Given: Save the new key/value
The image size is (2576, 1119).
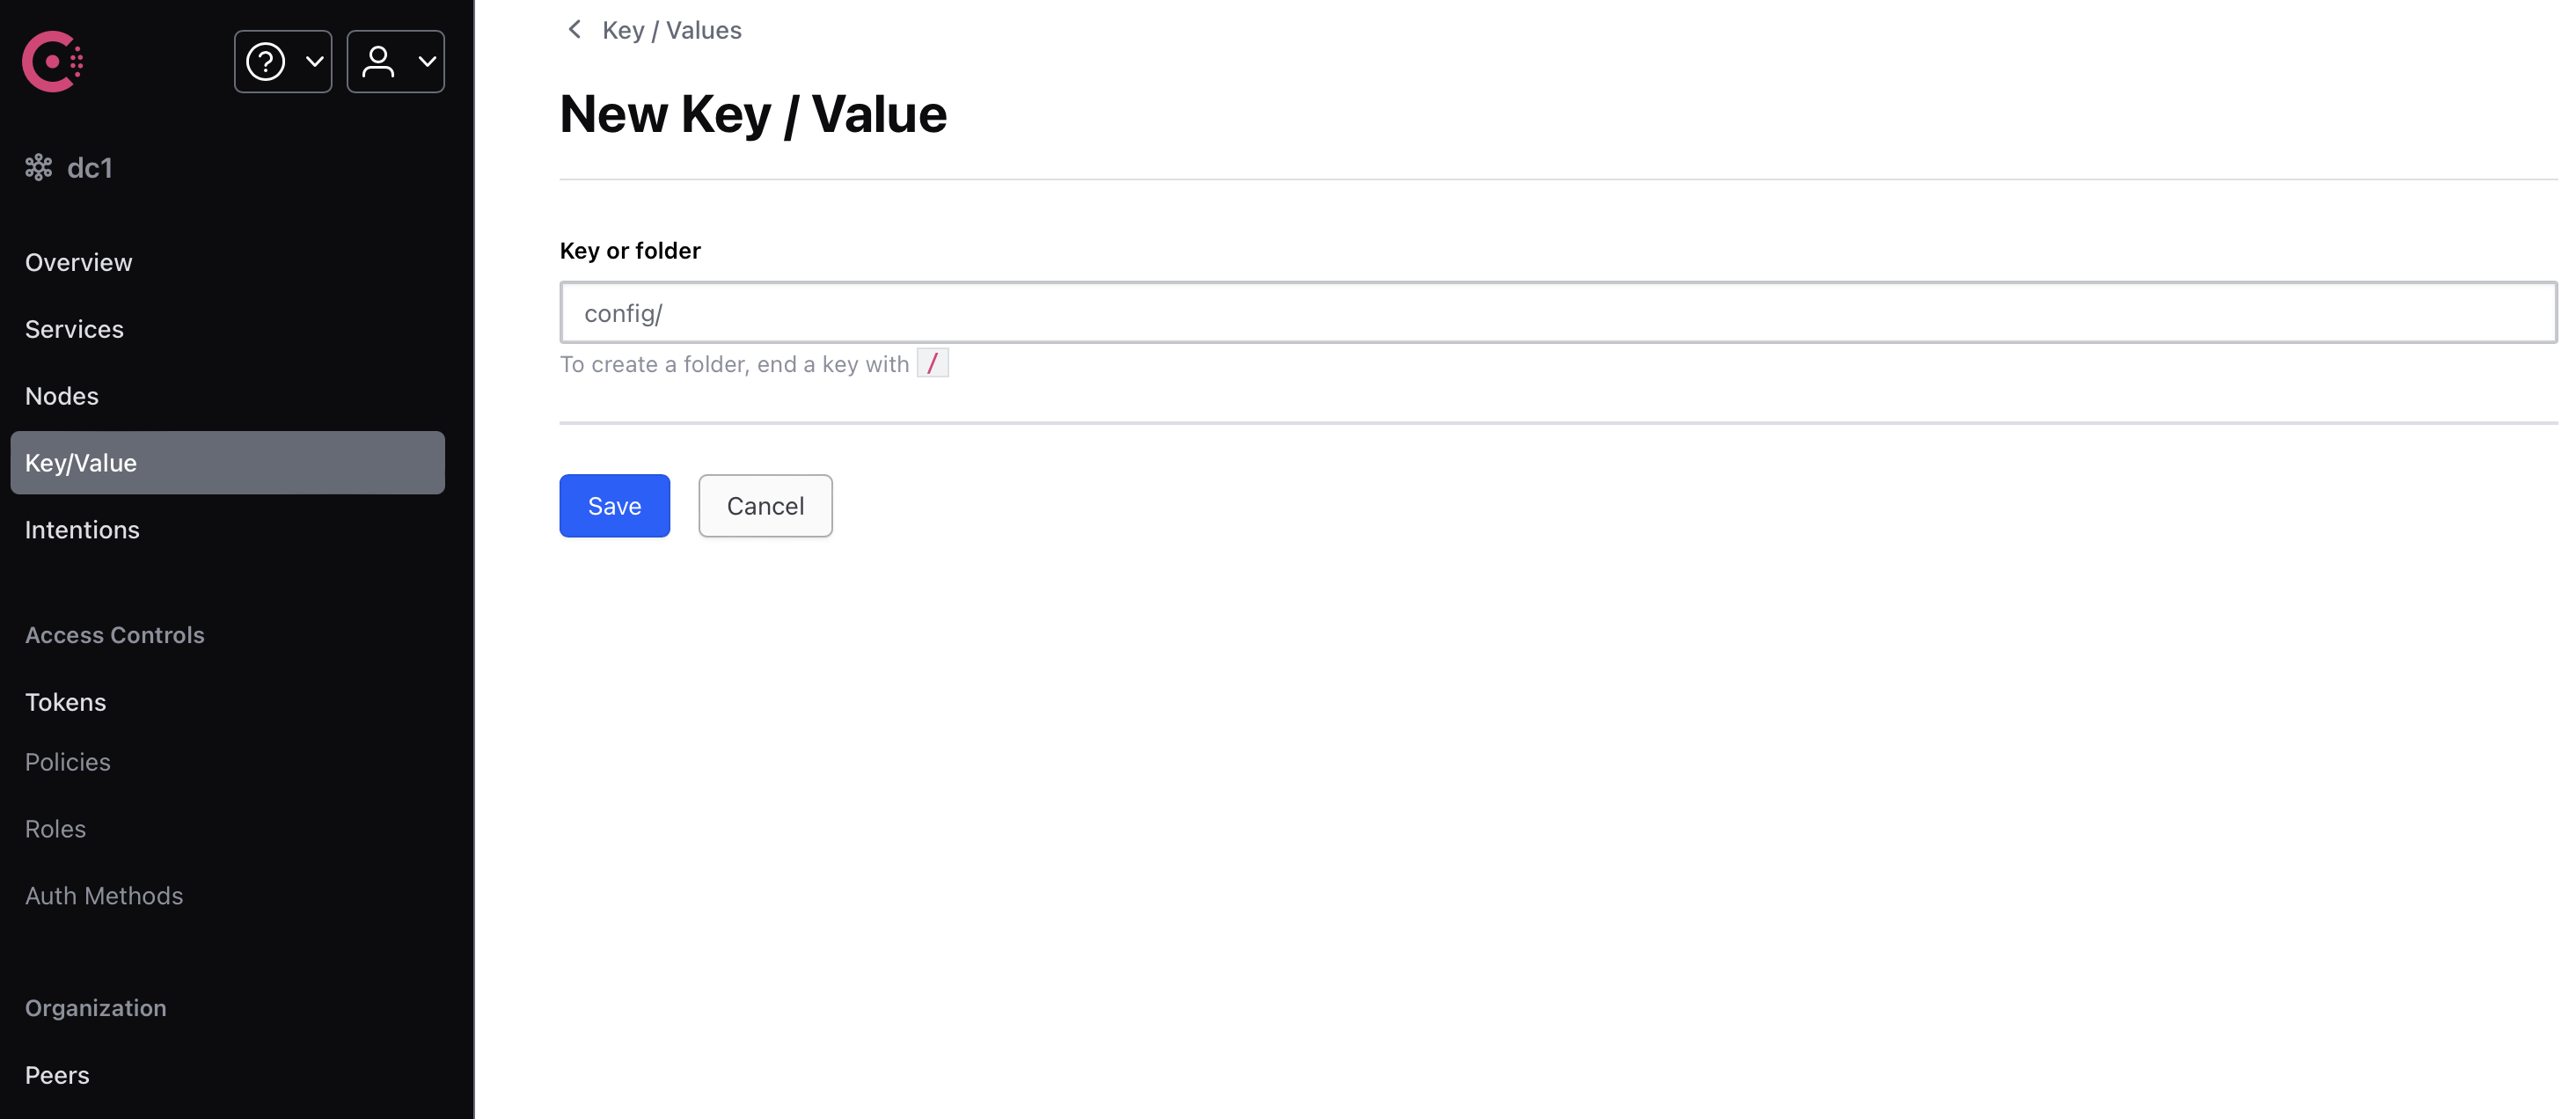Looking at the screenshot, I should coord(614,506).
